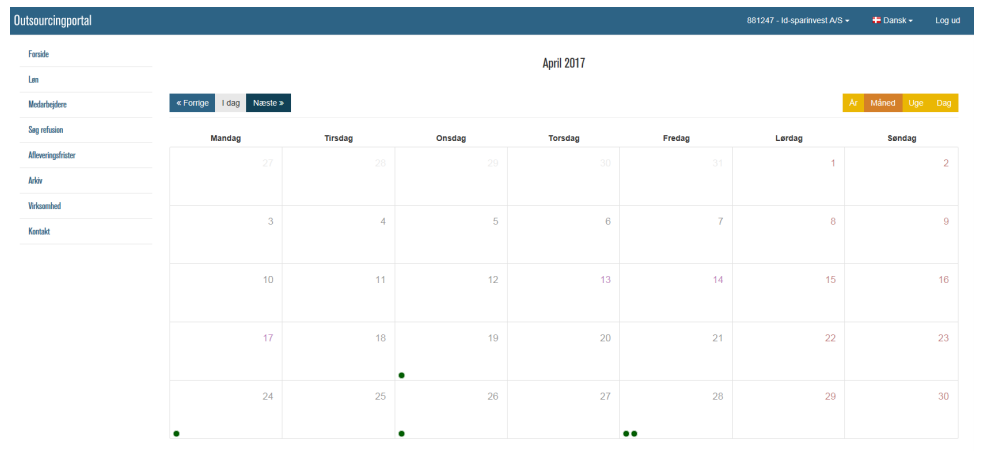Select day 18 in the calendar
Viewport: 983px width, 476px height.
point(381,338)
